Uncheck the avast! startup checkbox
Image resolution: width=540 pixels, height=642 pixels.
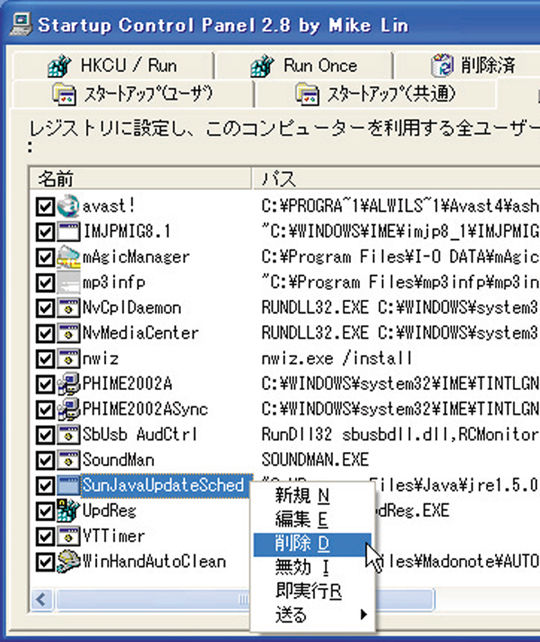(45, 207)
